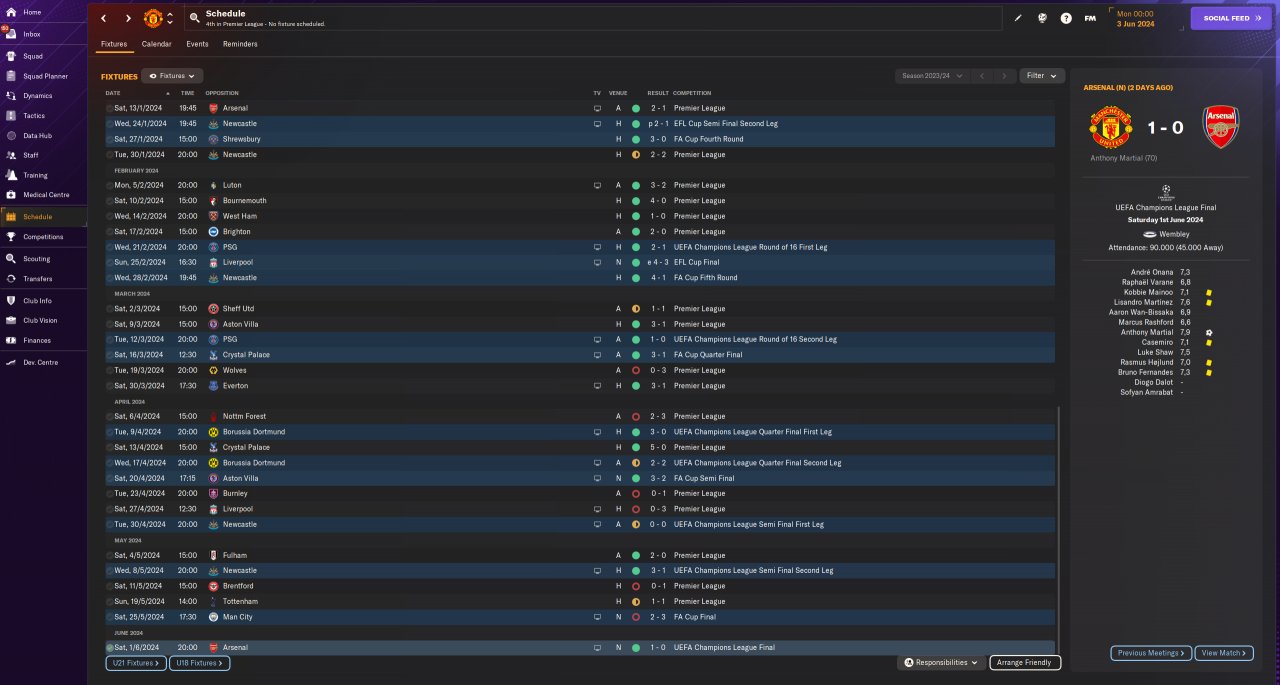
Task: Select the circle for Mon, 5/2/2024 Luton
Action: pyautogui.click(x=110, y=185)
